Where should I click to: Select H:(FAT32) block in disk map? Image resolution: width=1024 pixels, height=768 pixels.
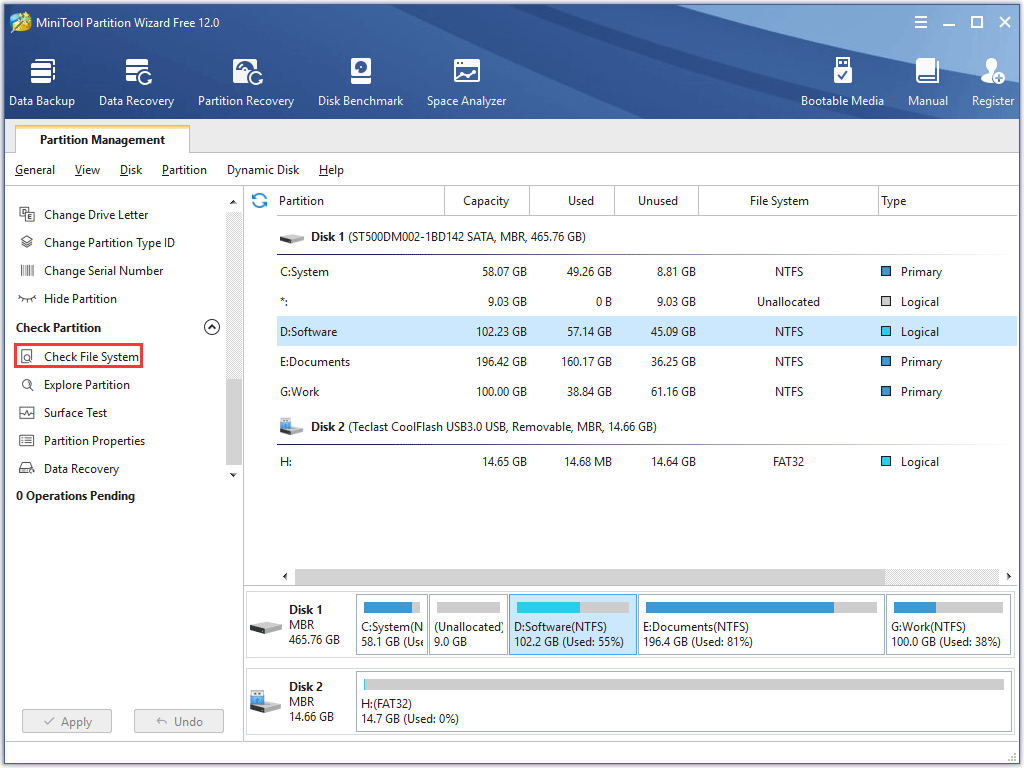click(684, 701)
